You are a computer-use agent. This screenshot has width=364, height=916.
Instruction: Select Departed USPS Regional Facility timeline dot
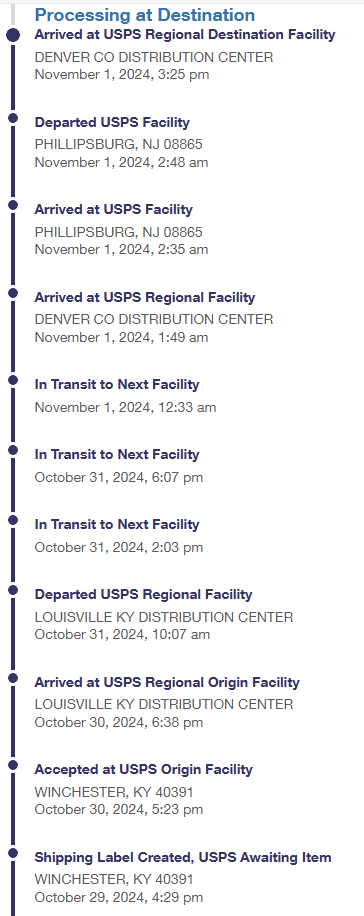tap(13, 591)
